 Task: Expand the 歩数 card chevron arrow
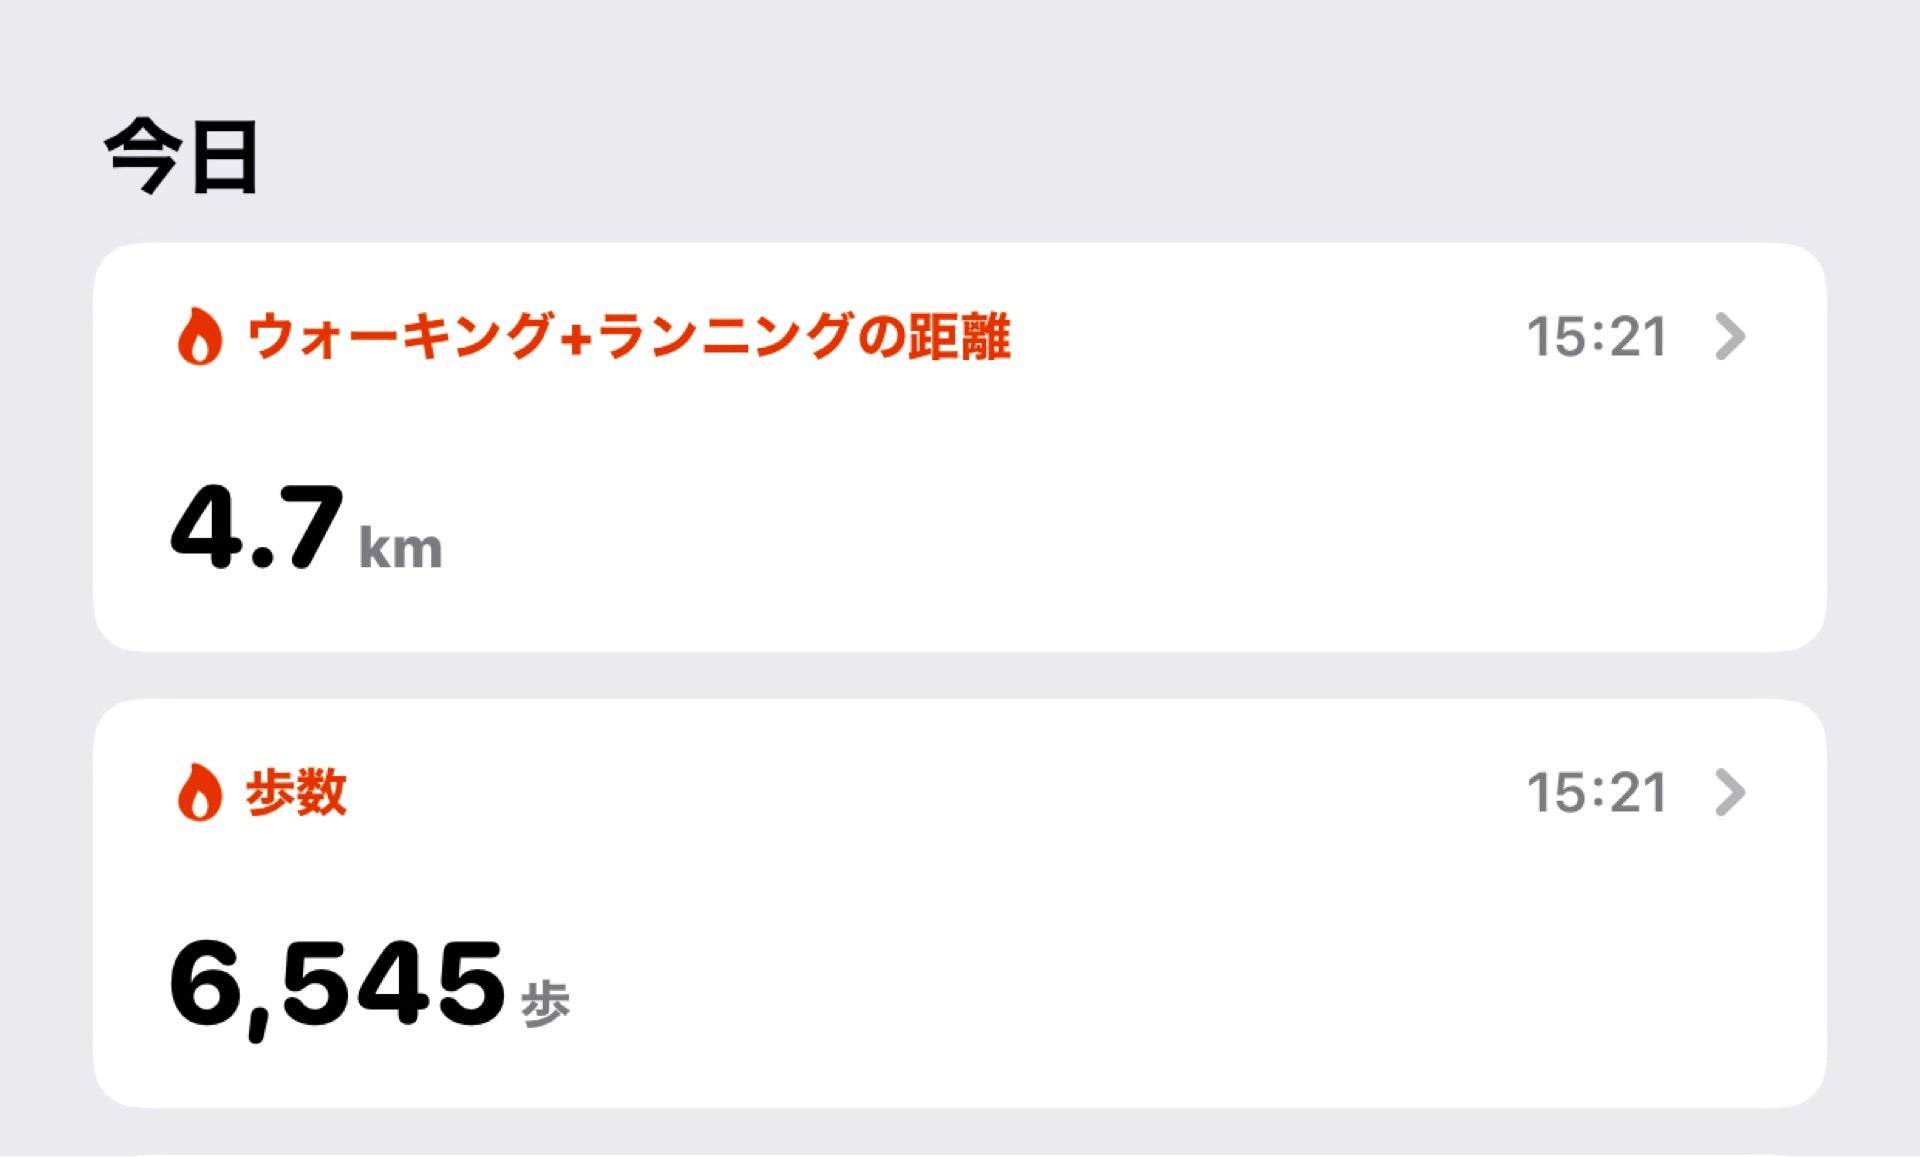pyautogui.click(x=1730, y=792)
